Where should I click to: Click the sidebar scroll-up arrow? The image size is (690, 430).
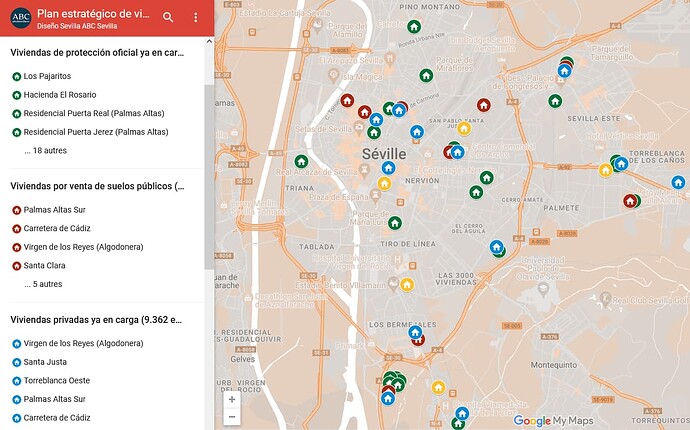[x=209, y=41]
